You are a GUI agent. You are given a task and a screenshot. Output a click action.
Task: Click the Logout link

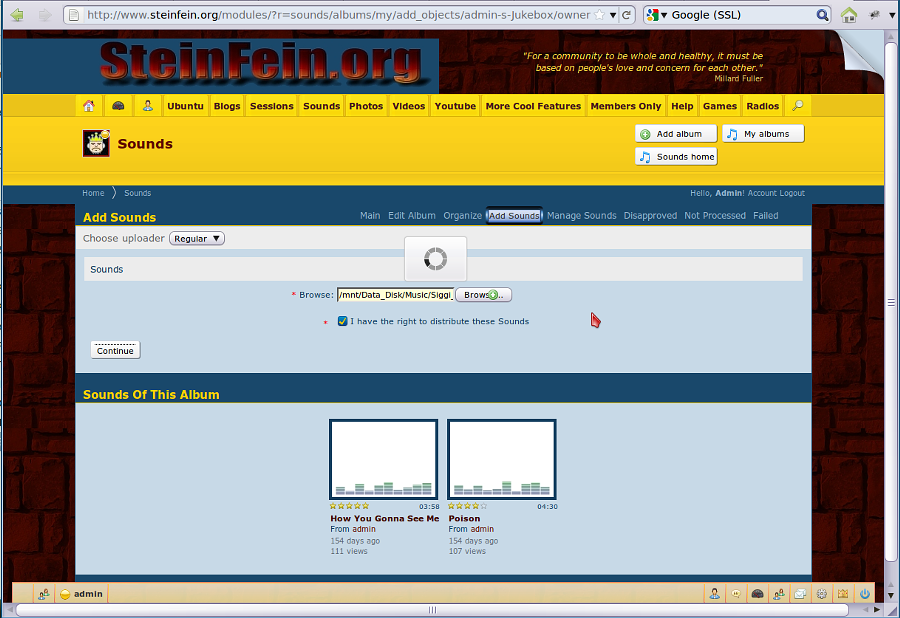click(x=792, y=193)
